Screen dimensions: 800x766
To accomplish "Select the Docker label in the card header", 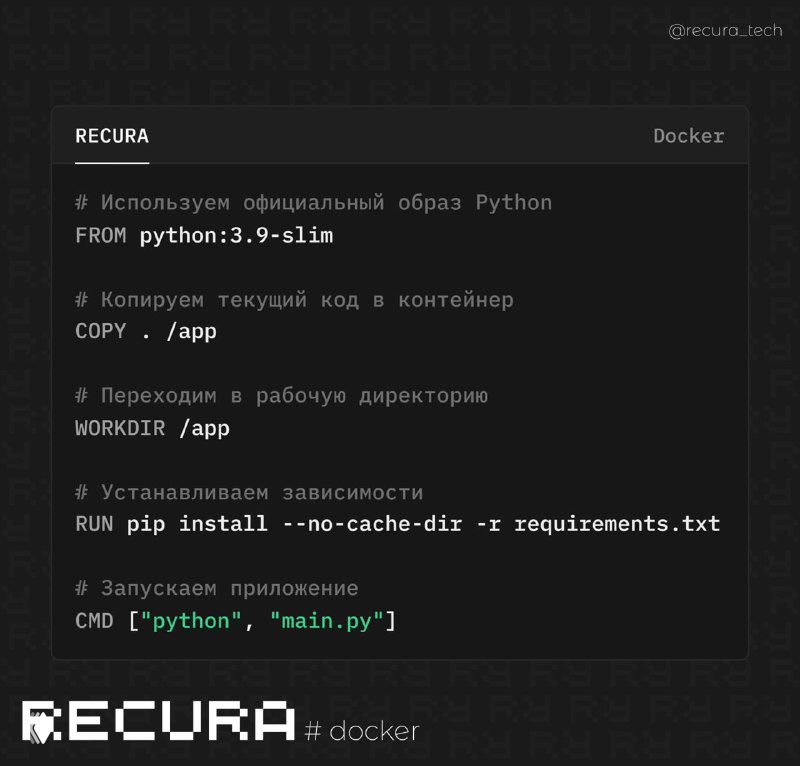I will point(688,135).
